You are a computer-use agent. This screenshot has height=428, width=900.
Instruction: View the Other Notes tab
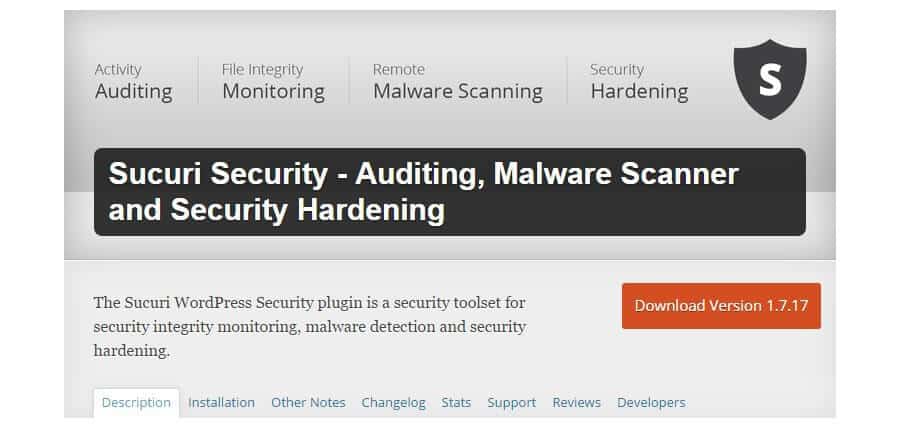(x=308, y=403)
